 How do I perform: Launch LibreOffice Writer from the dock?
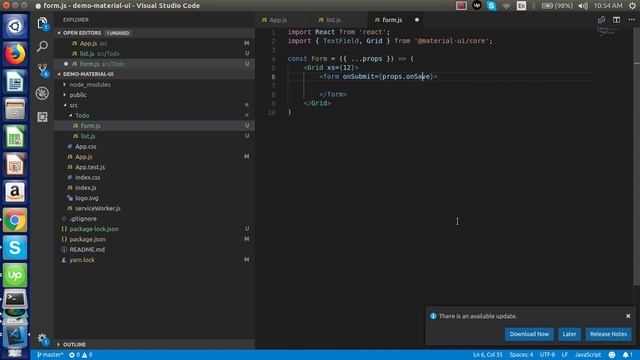pyautogui.click(x=15, y=82)
